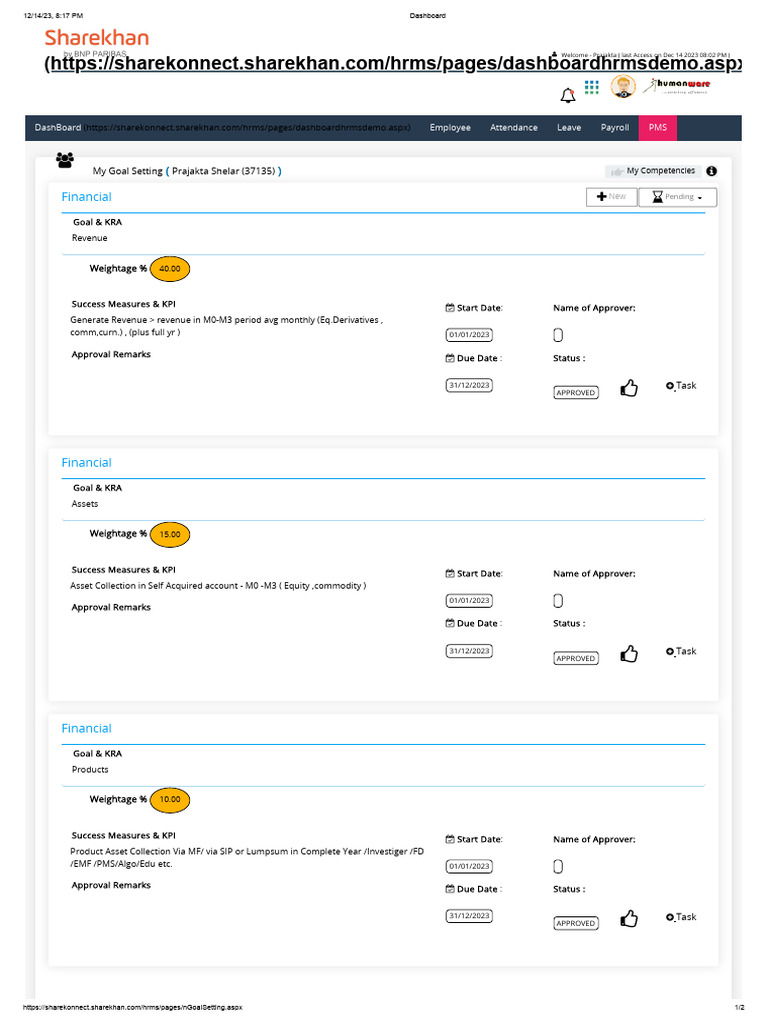The image size is (768, 1024).
Task: Open My Competencies button
Action: (653, 171)
